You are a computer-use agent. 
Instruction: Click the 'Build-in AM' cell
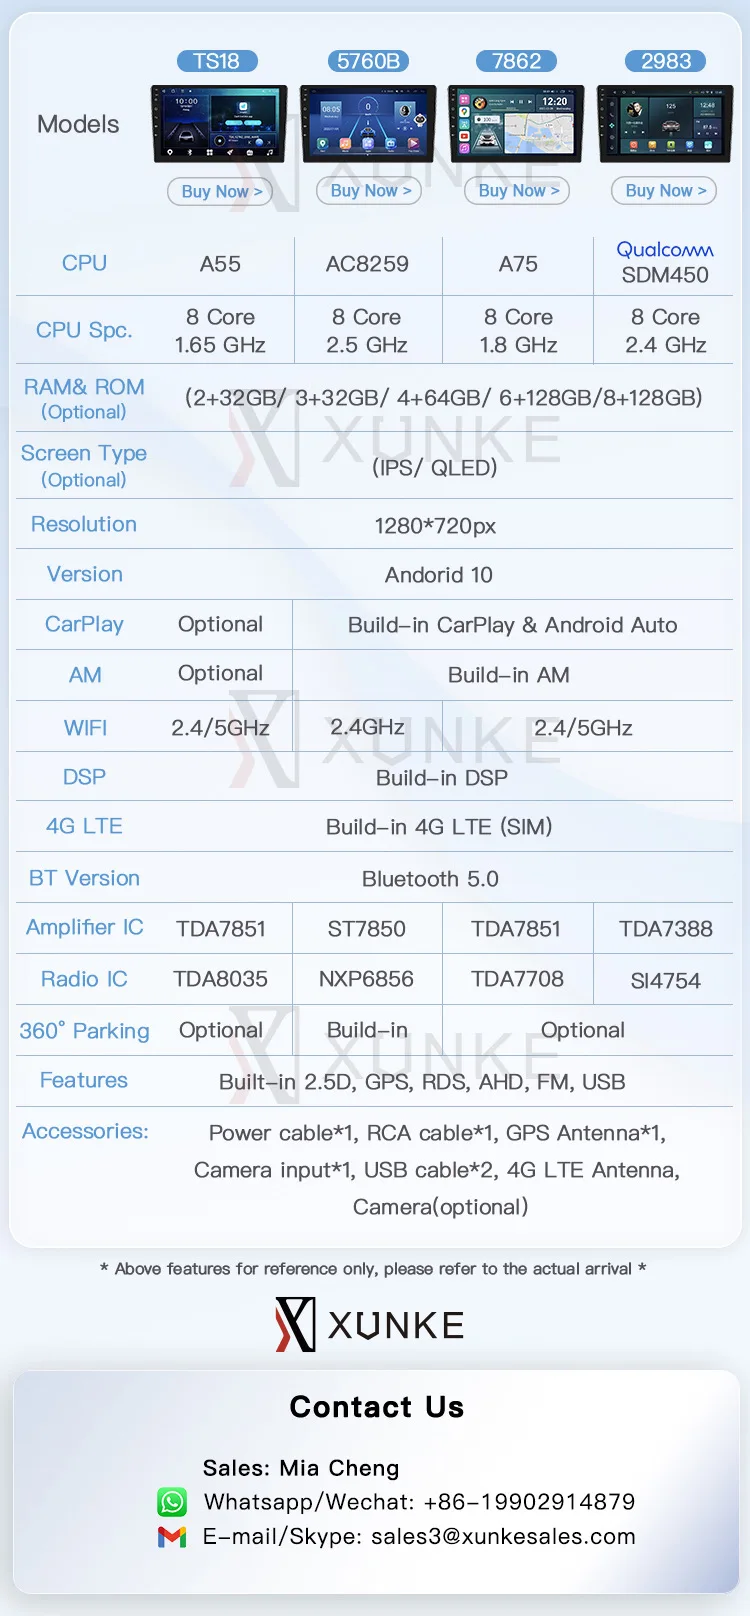pyautogui.click(x=509, y=675)
